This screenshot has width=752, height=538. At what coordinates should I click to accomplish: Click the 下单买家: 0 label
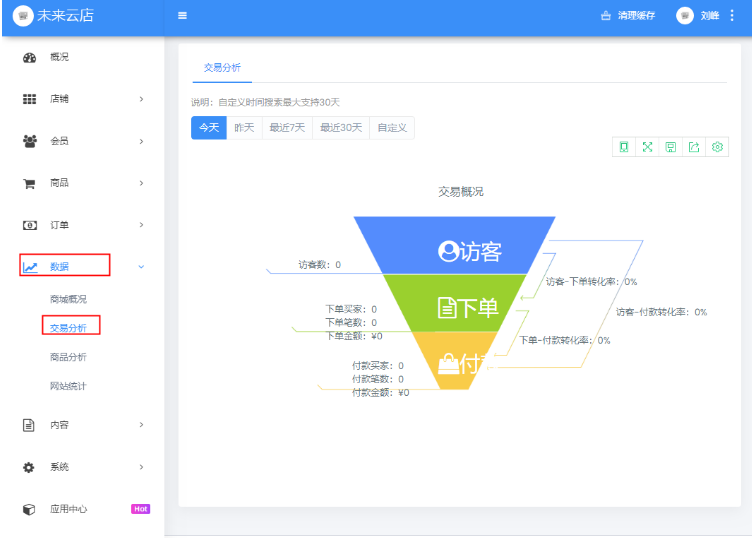click(x=351, y=309)
